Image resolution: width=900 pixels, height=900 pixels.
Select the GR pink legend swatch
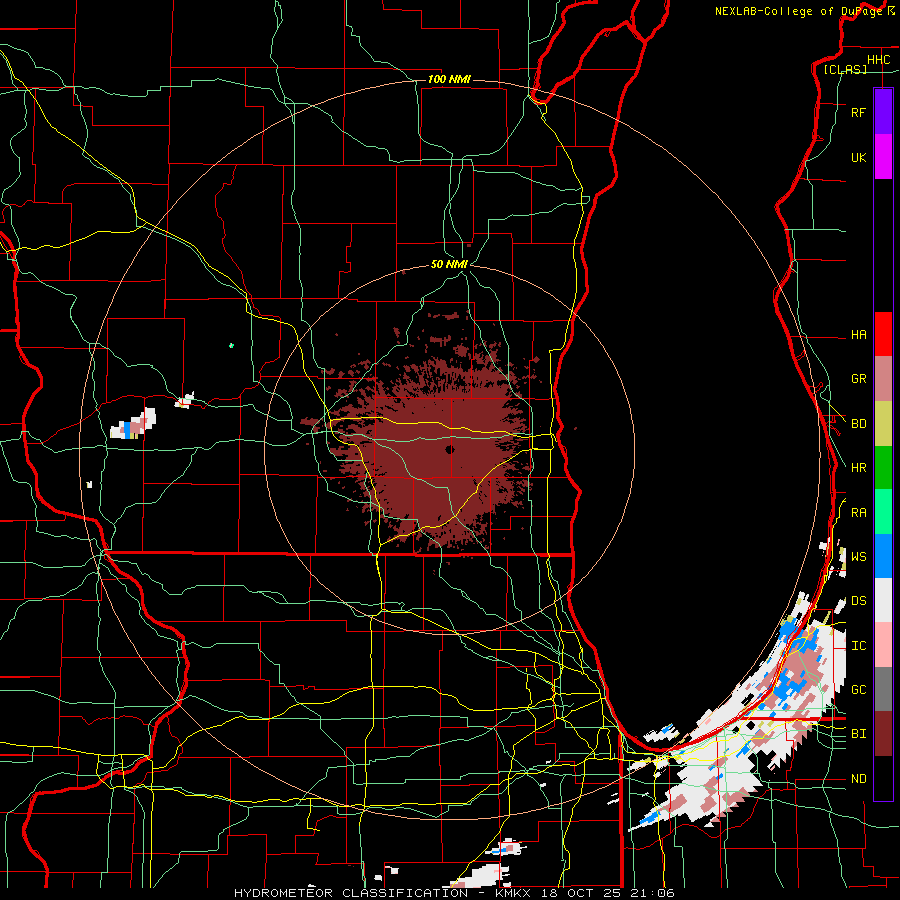[x=883, y=379]
